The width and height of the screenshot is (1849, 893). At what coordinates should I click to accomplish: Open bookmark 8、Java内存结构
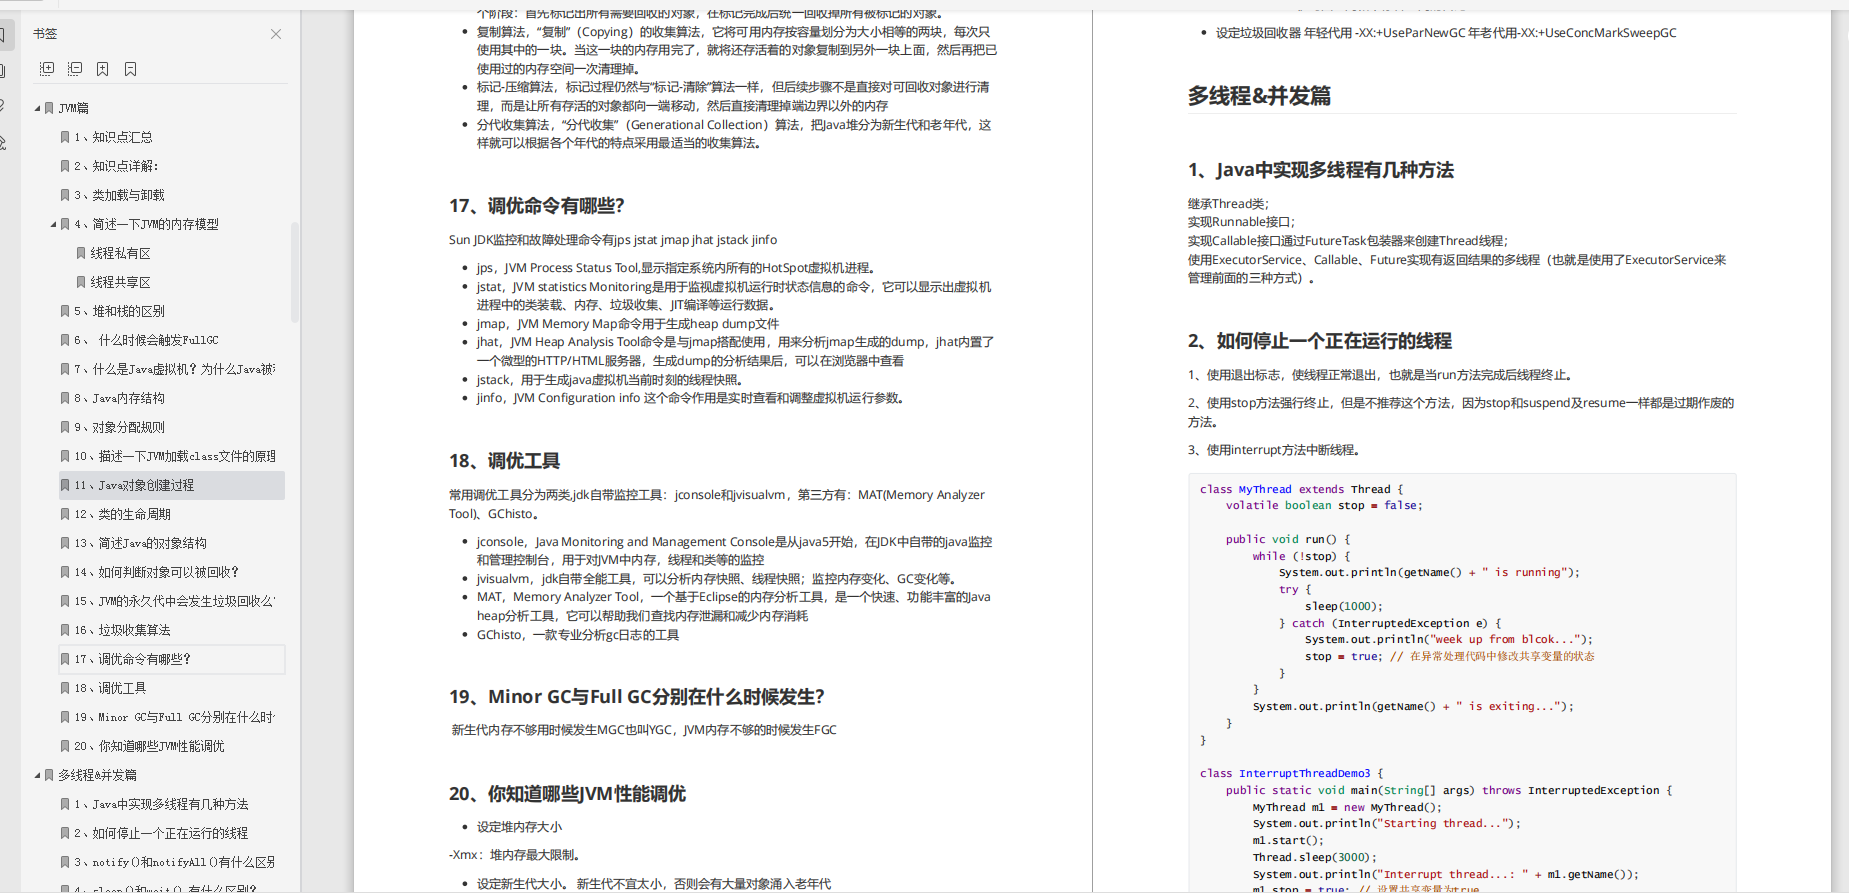click(119, 398)
